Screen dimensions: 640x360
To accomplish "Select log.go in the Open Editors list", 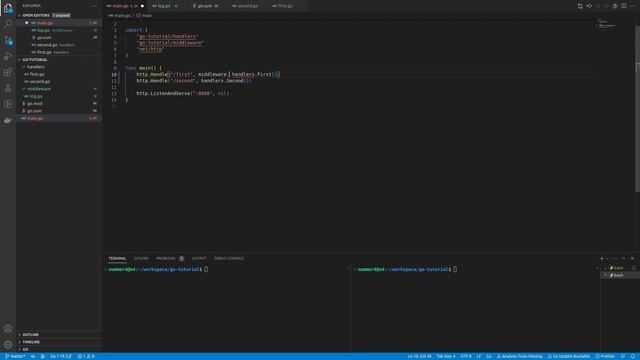I will 59,30.
